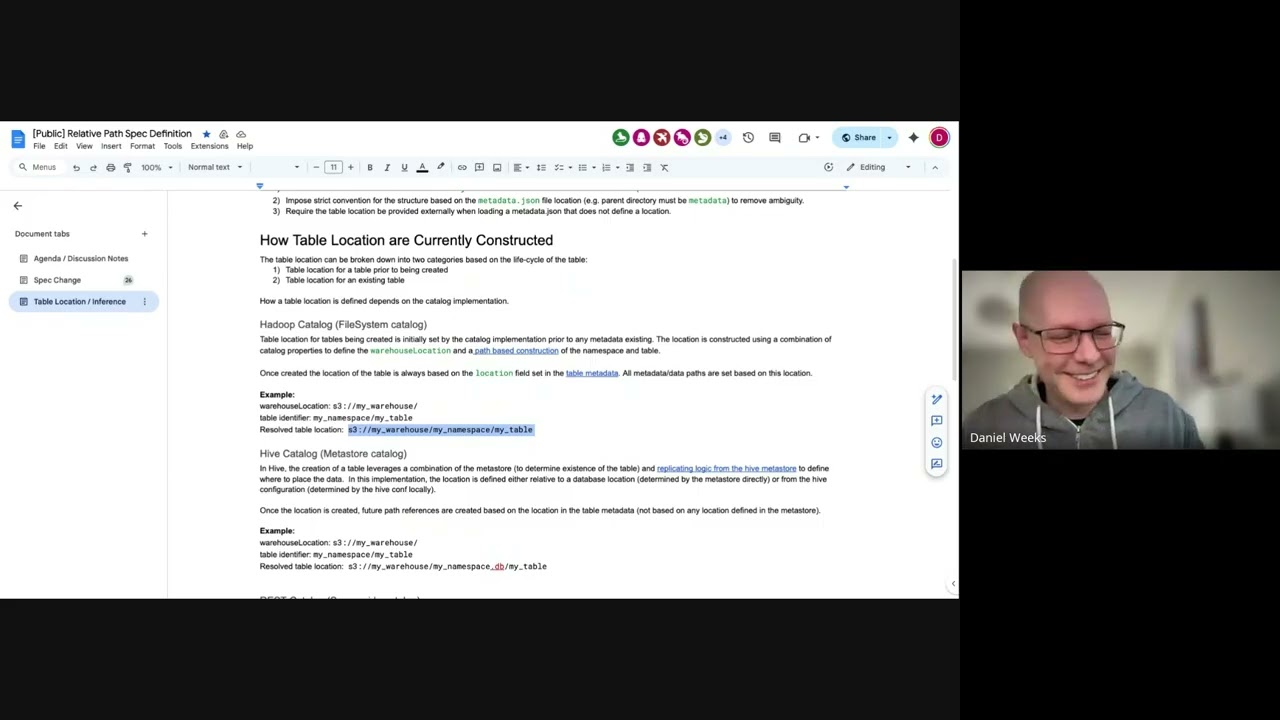Viewport: 1280px width, 720px height.
Task: Increase font size with plus button
Action: click(350, 168)
